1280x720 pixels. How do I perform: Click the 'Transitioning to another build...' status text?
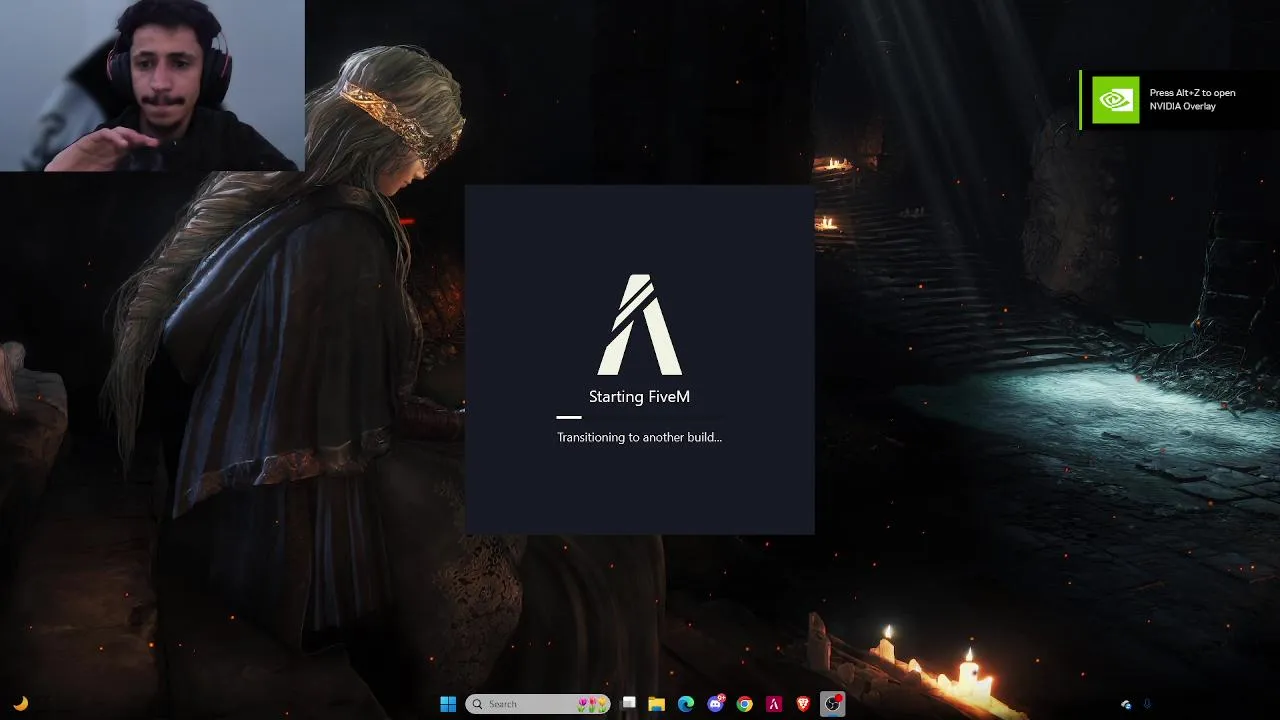click(639, 437)
